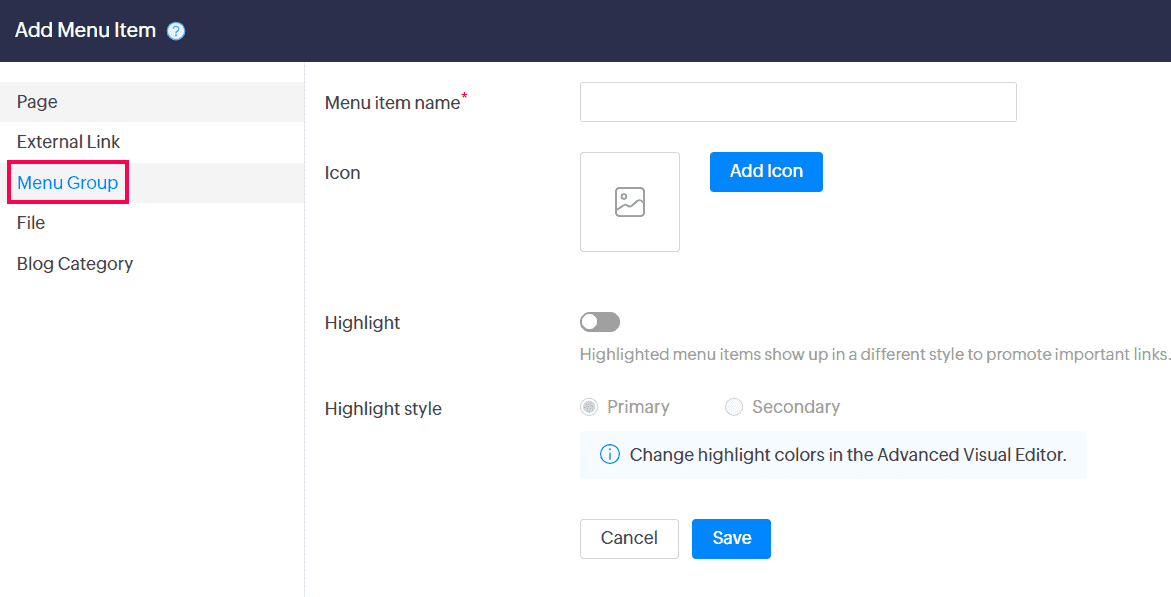
Task: Click the 'Menu item name' label
Action: pos(392,103)
